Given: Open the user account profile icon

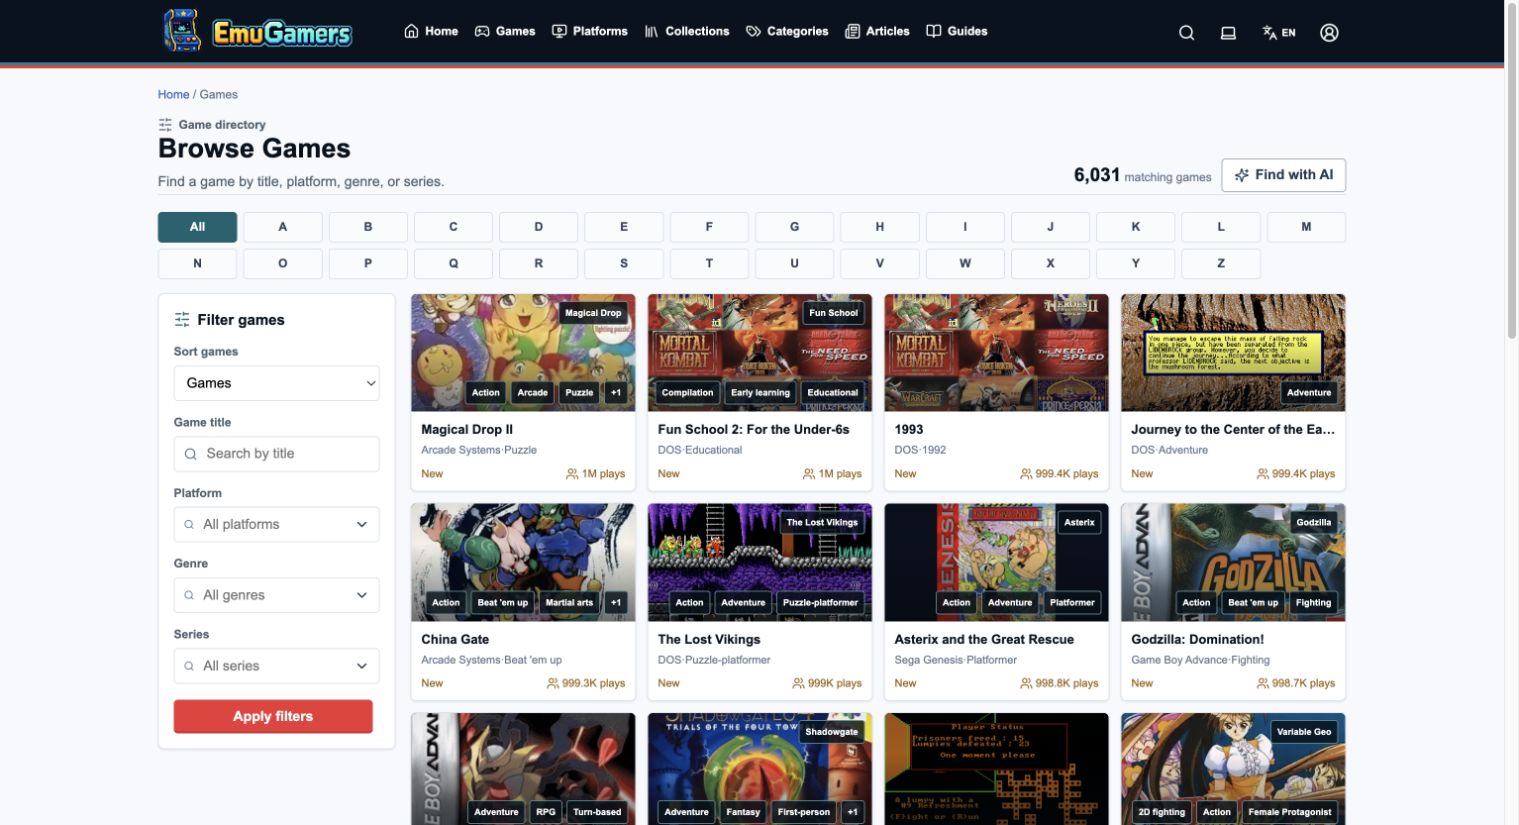Looking at the screenshot, I should pyautogui.click(x=1329, y=32).
